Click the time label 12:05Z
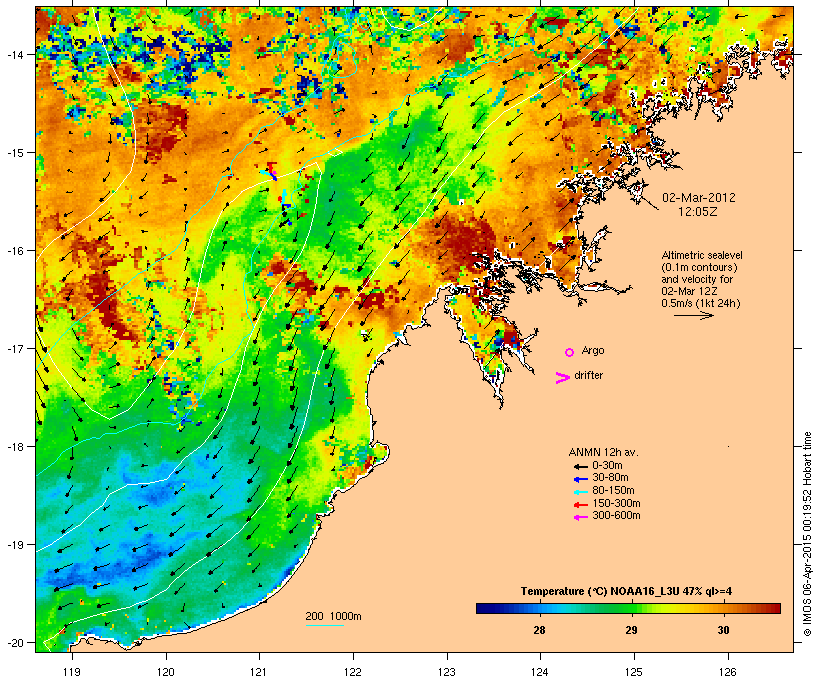 (x=698, y=212)
